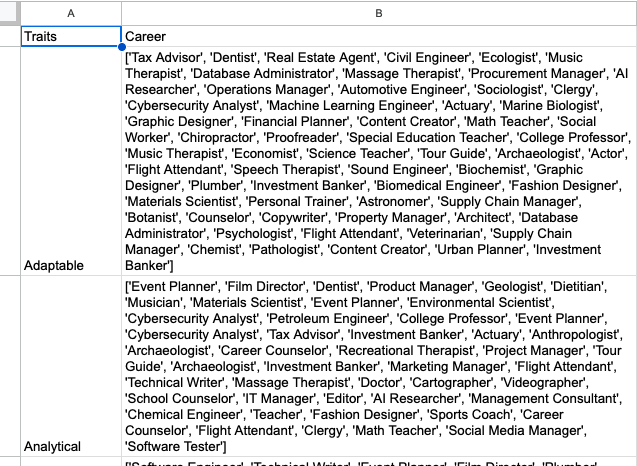The image size is (637, 466).
Task: Click the divider between column A and B headers
Action: [121, 12]
